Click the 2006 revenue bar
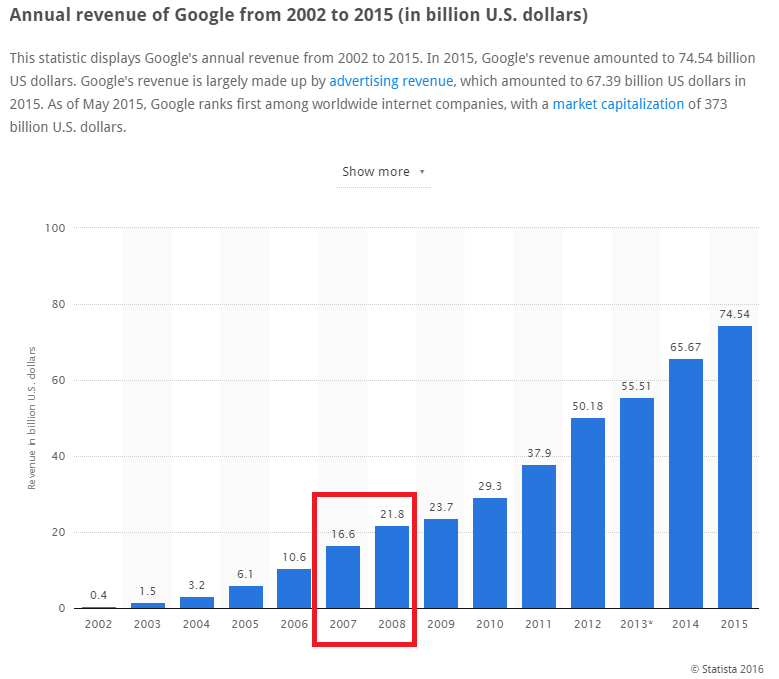The width and height of the screenshot is (779, 679). 294,589
